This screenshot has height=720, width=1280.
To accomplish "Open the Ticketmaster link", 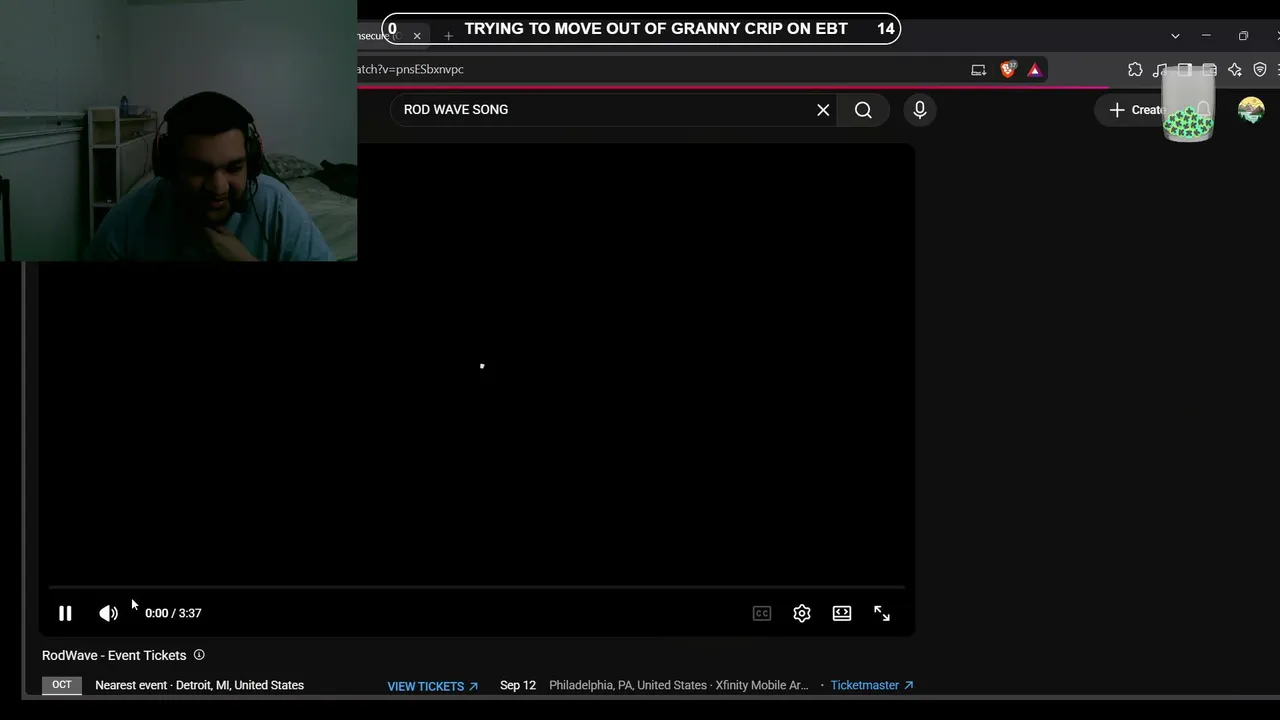I will click(x=872, y=685).
